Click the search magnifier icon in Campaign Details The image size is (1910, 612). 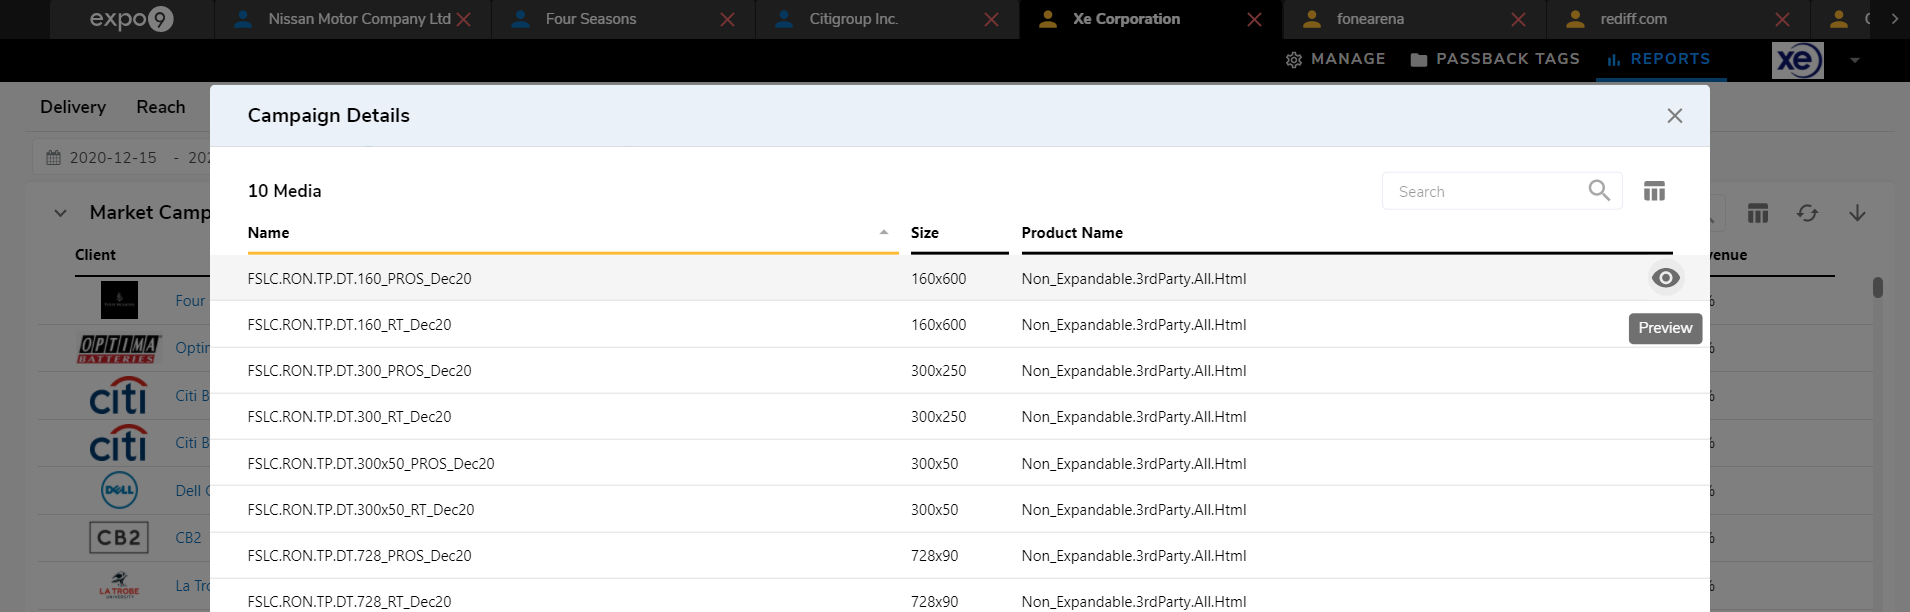(1598, 190)
